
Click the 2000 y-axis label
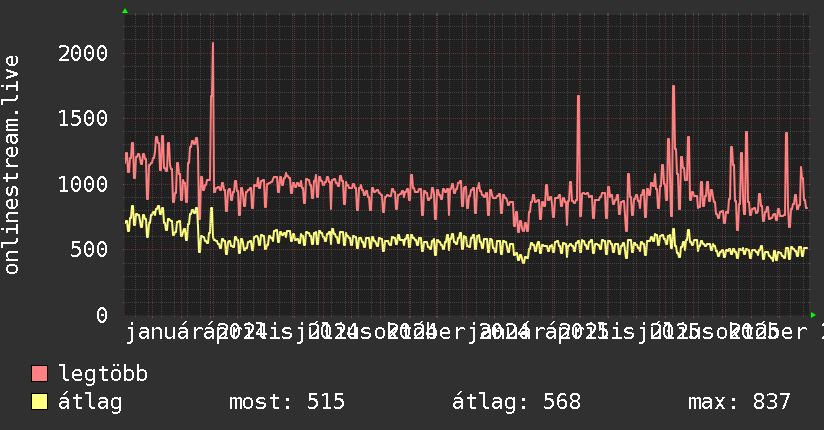[83, 54]
